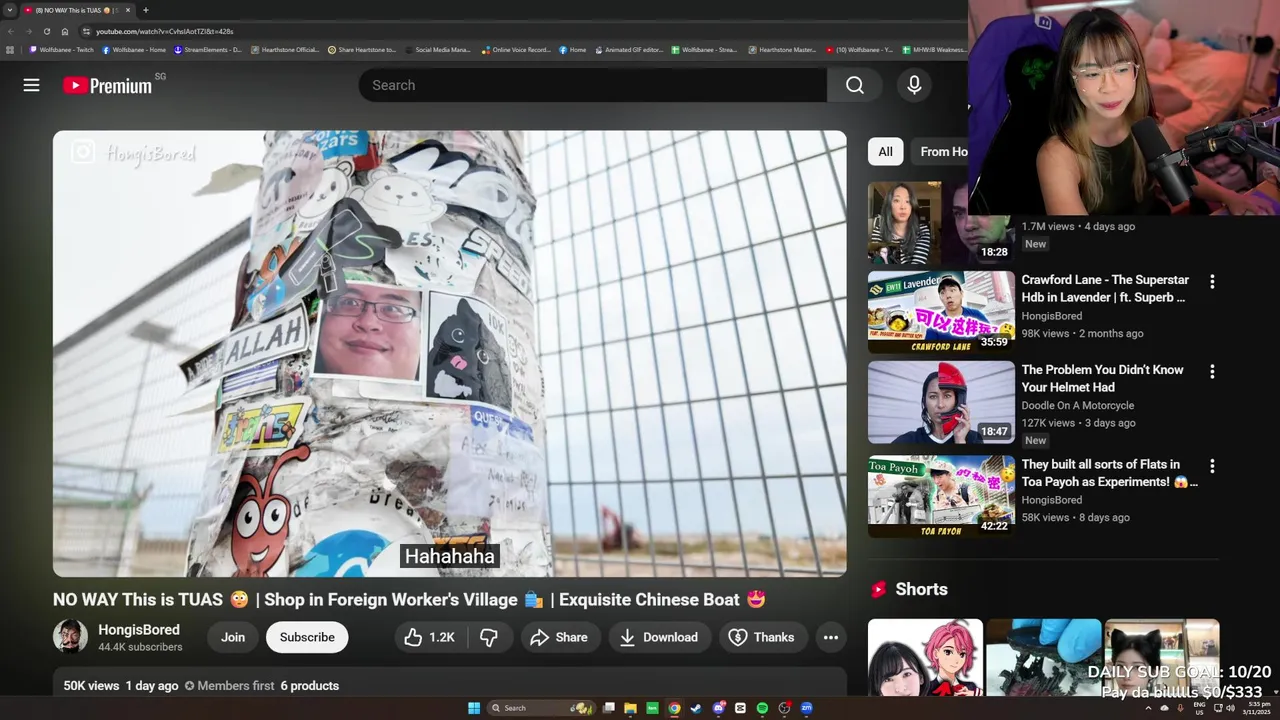Open the YouTube guide hamburger menu
1280x720 pixels.
[31, 85]
